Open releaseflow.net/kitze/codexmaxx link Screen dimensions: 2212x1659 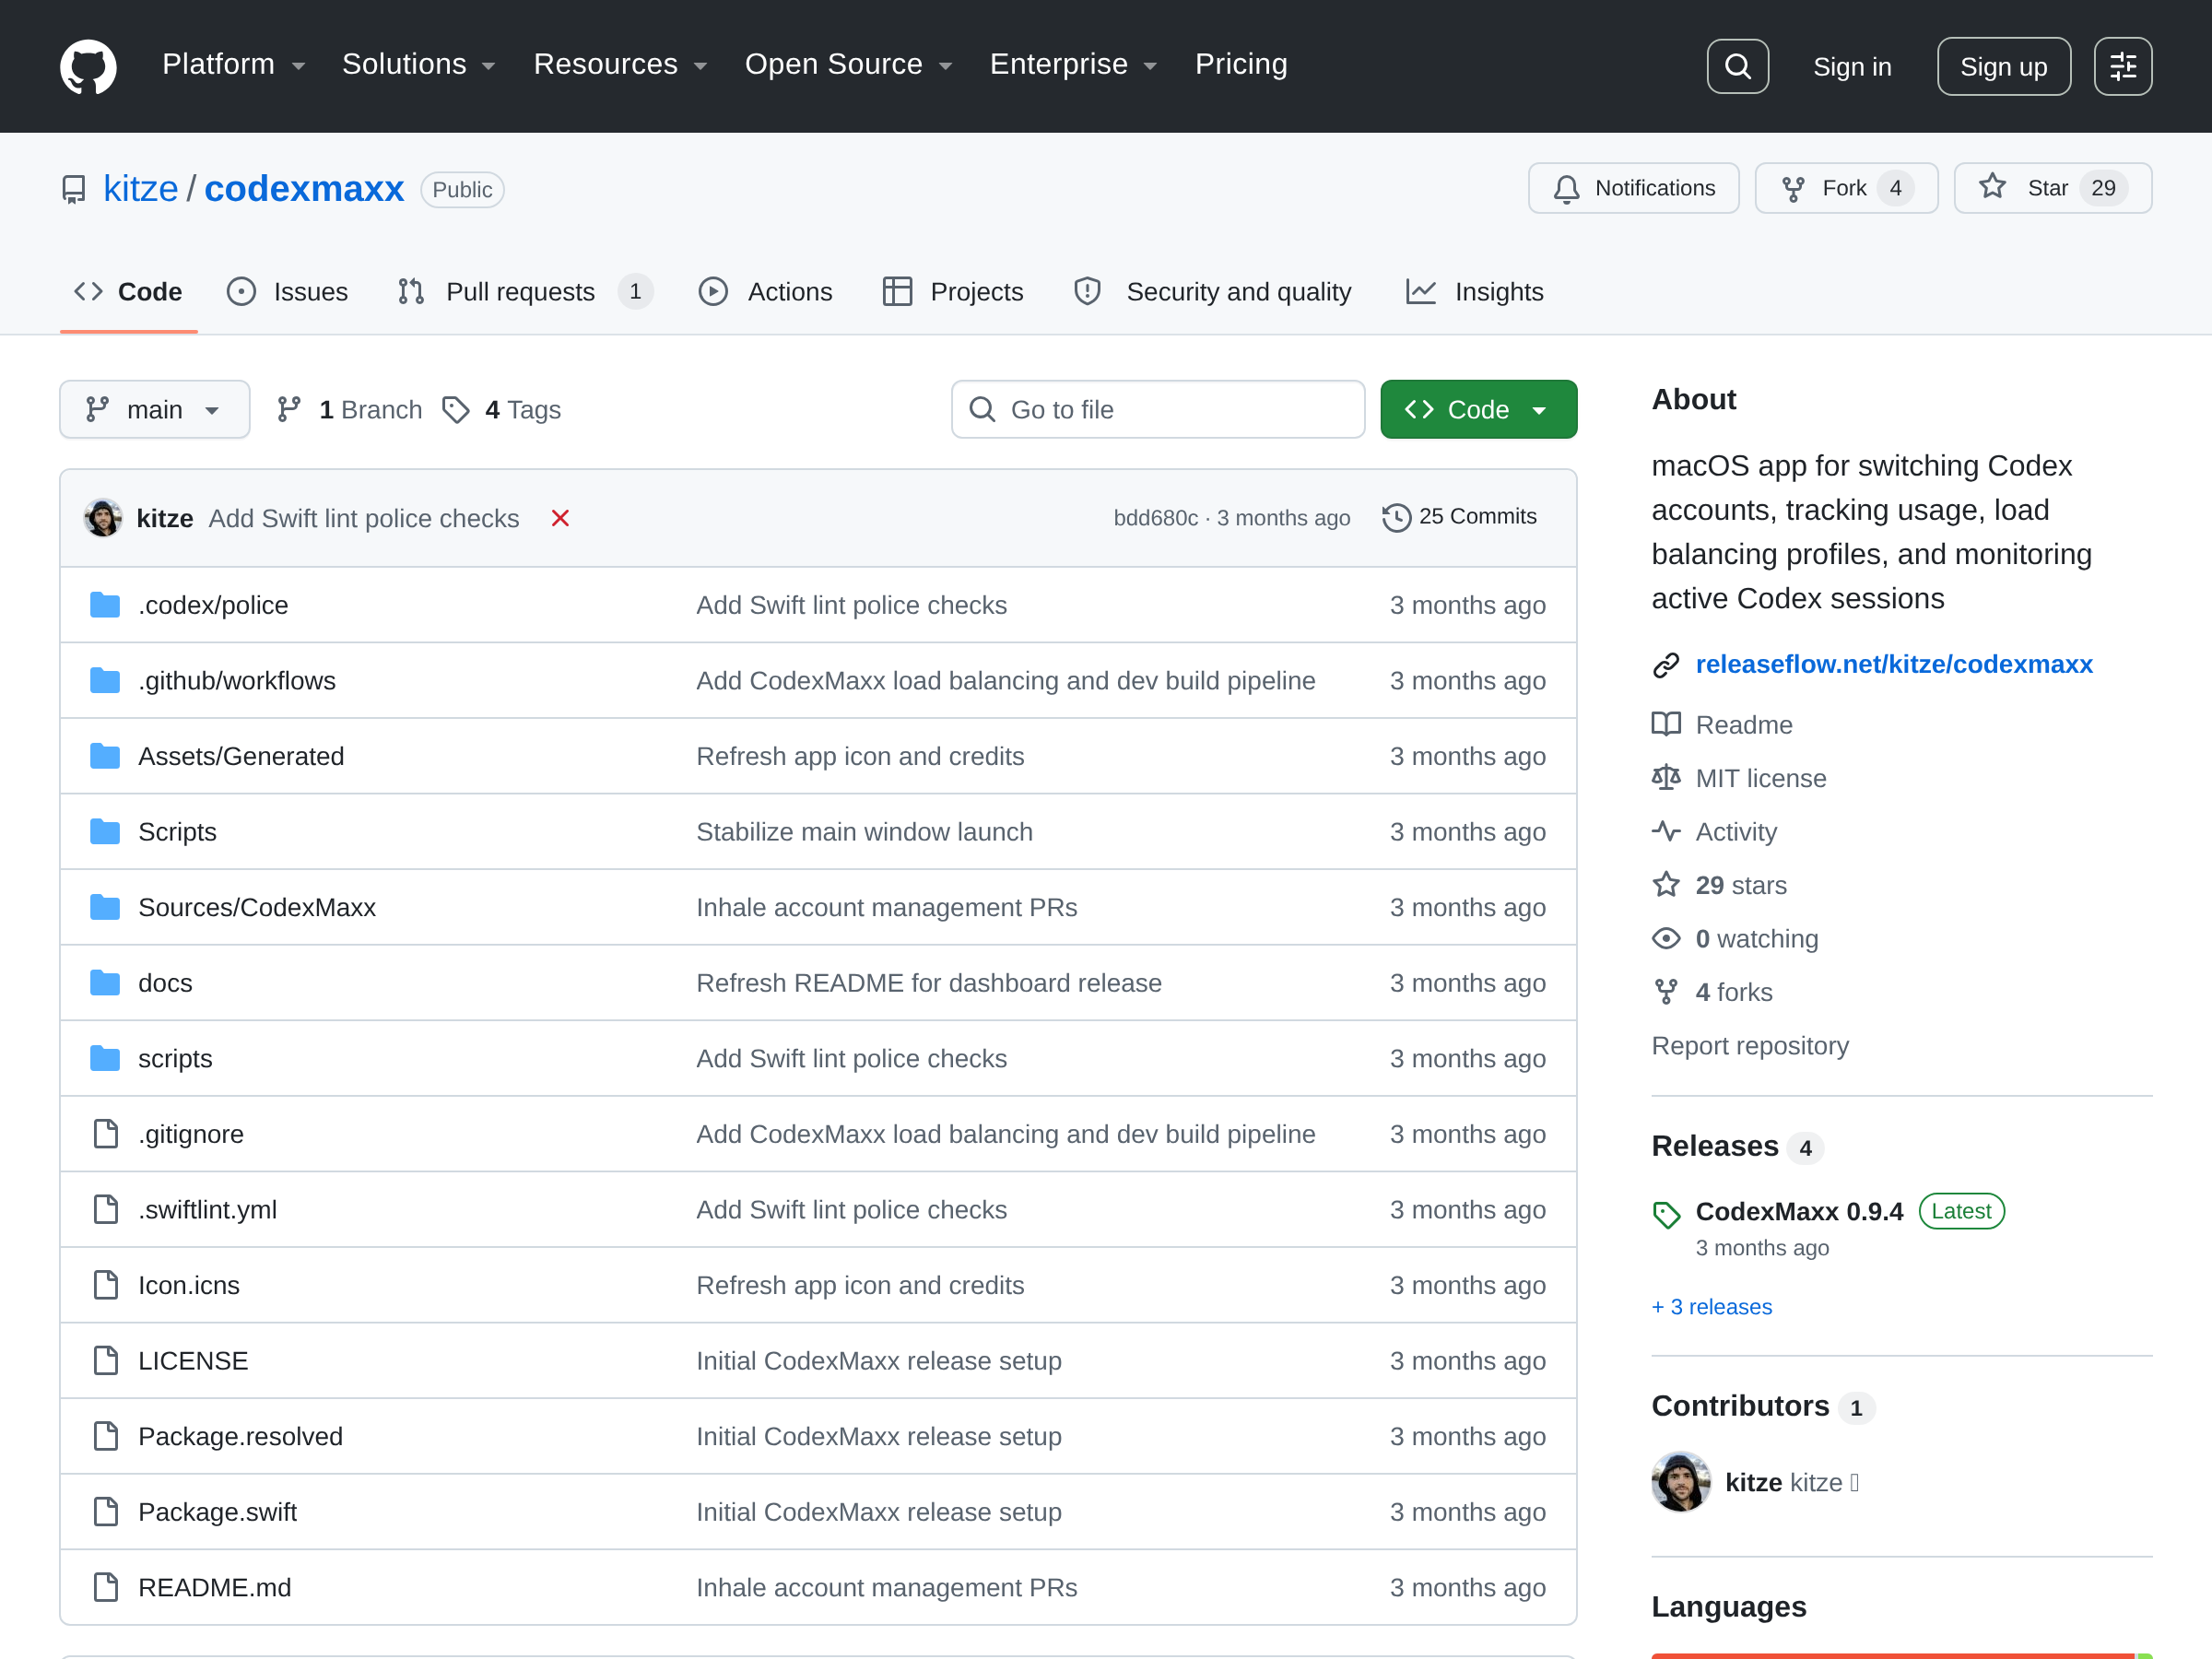(x=1894, y=665)
